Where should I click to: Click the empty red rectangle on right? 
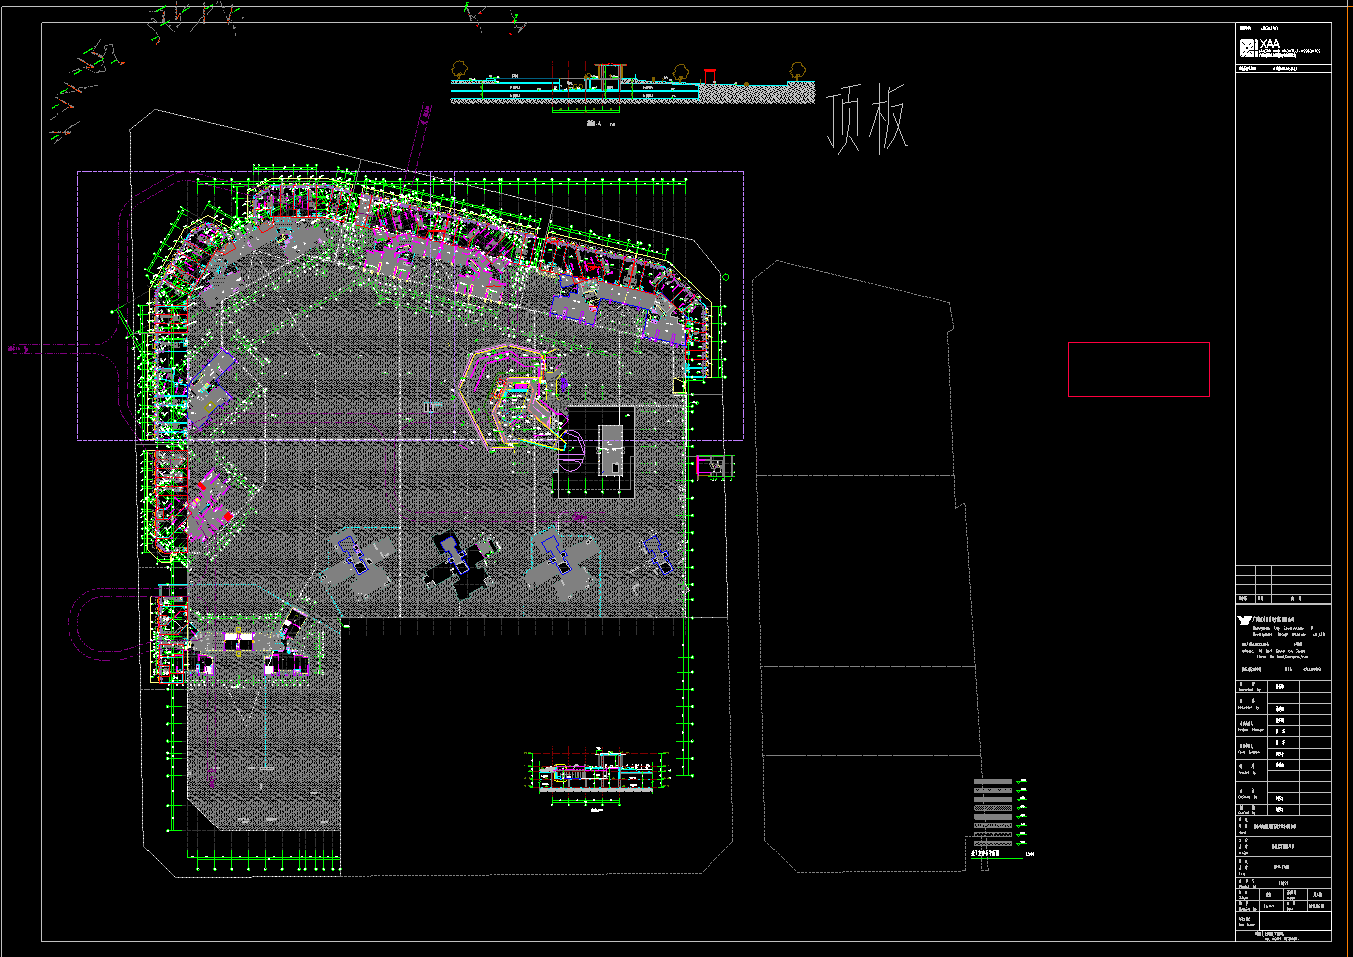pos(1138,369)
